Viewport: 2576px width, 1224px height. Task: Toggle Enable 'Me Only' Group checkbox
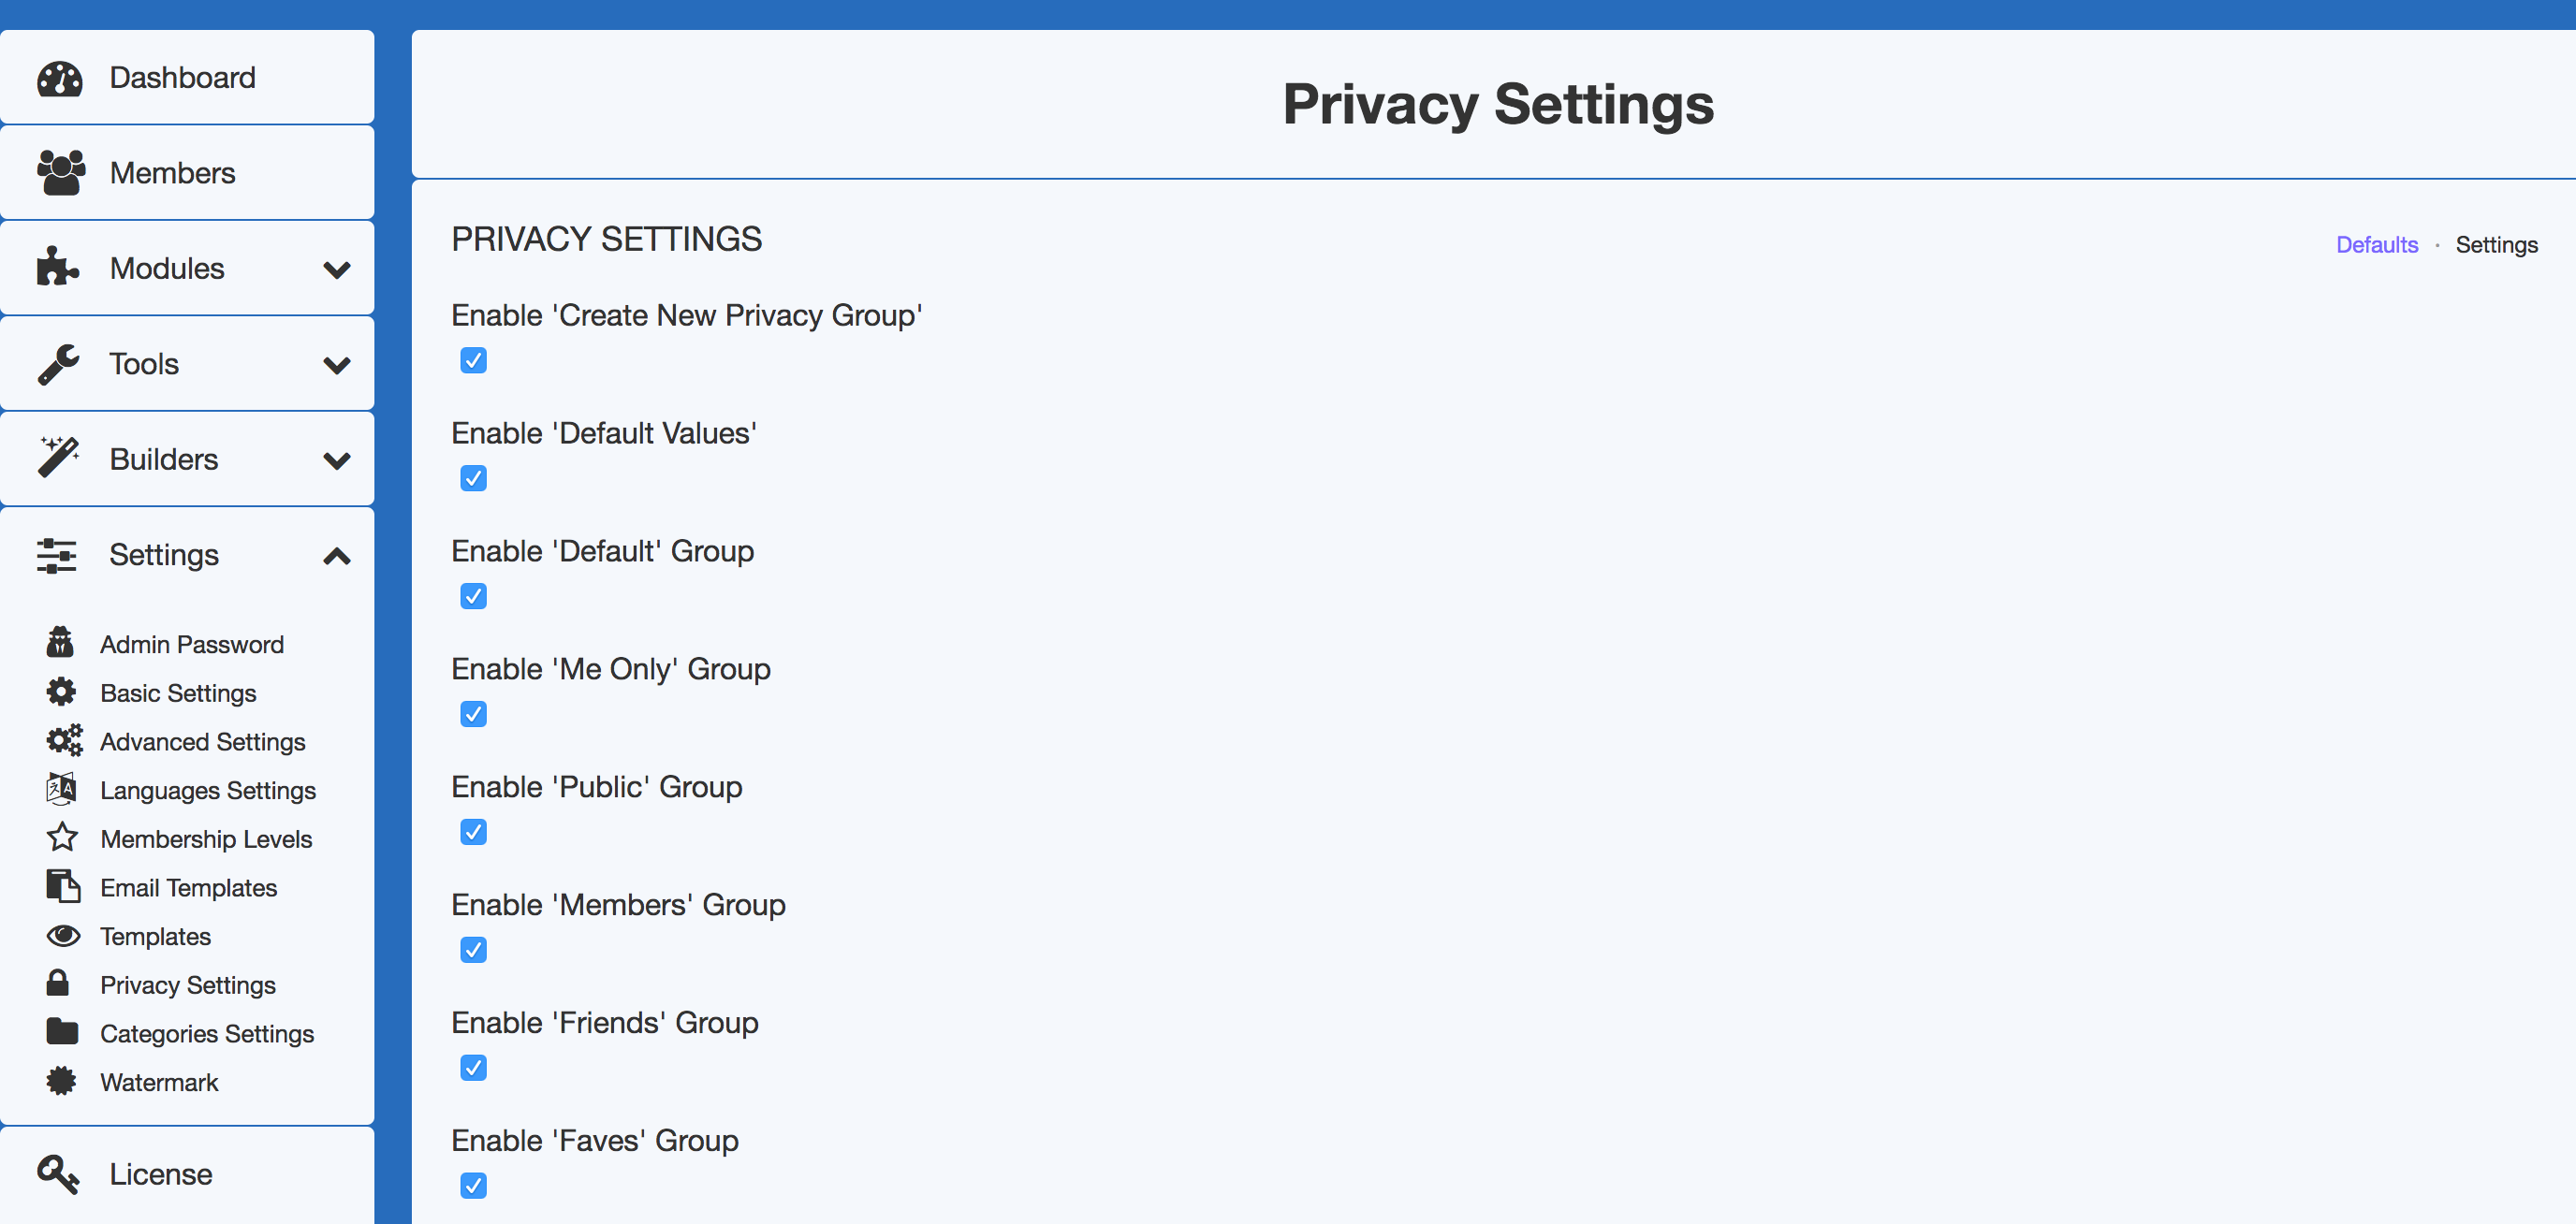[473, 714]
